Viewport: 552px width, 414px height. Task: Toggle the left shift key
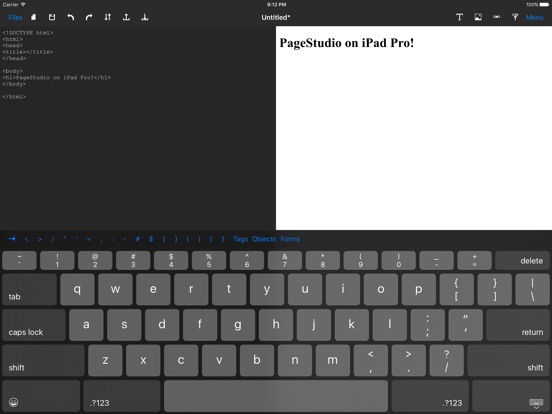tap(43, 360)
